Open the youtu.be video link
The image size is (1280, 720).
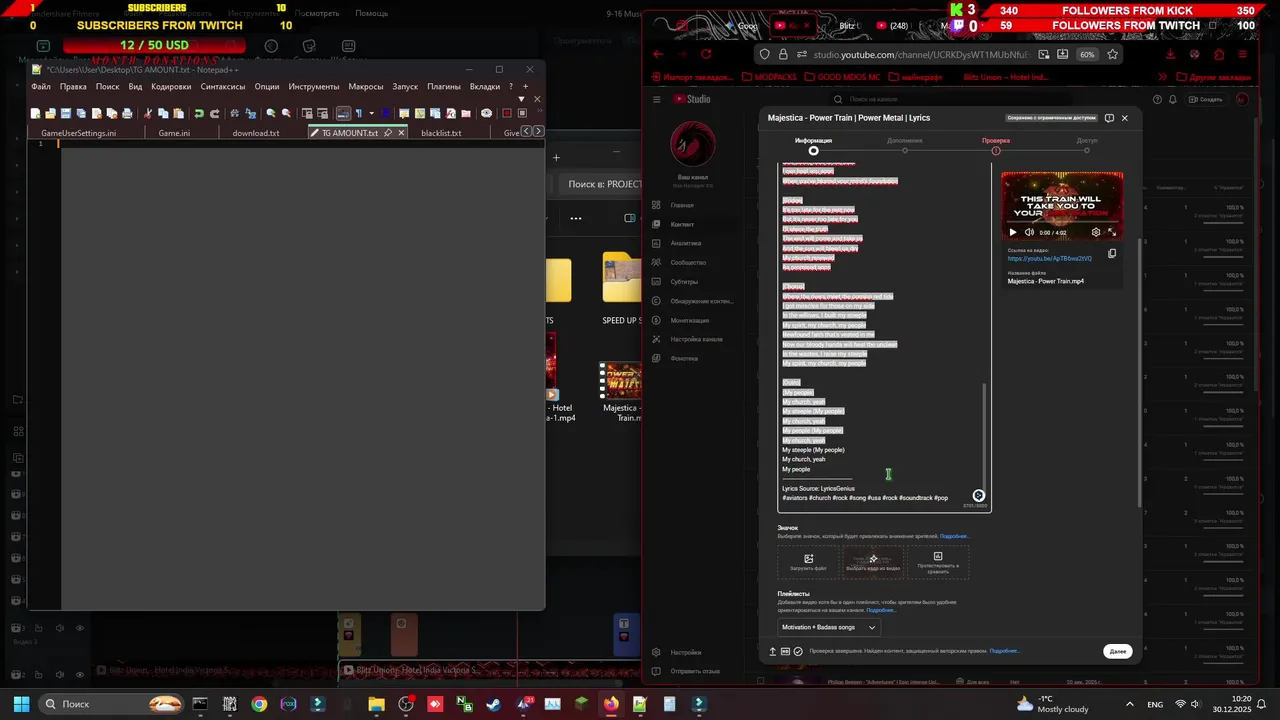pos(1049,259)
